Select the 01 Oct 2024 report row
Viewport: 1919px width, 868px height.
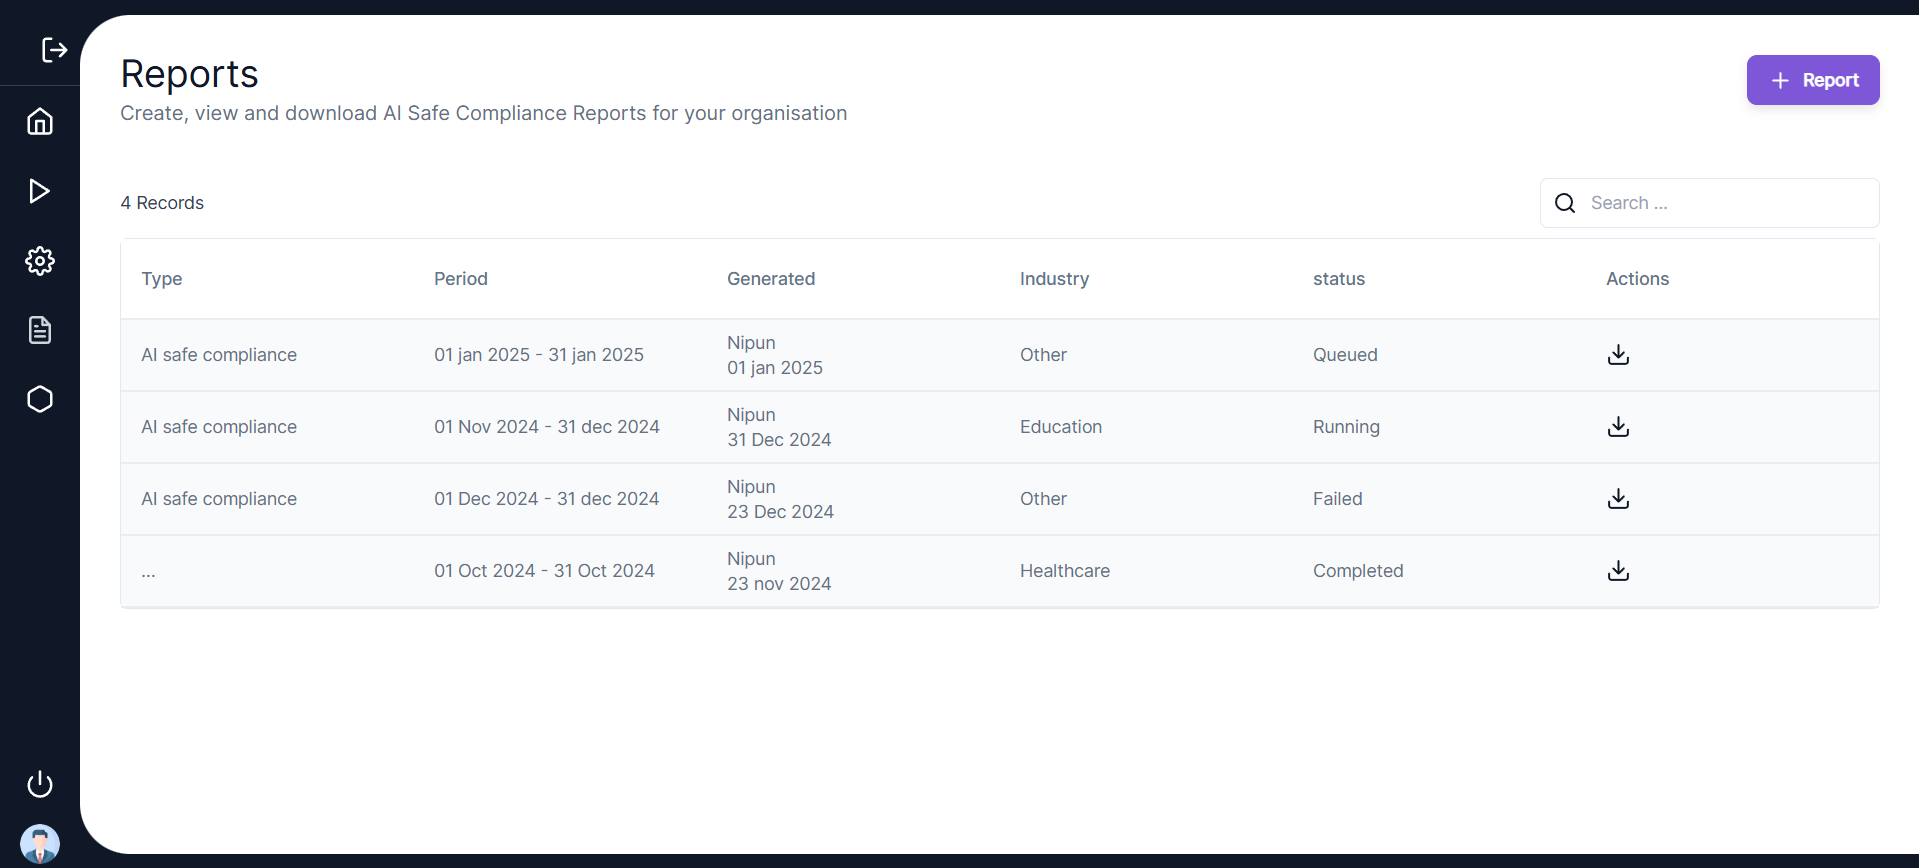(544, 571)
